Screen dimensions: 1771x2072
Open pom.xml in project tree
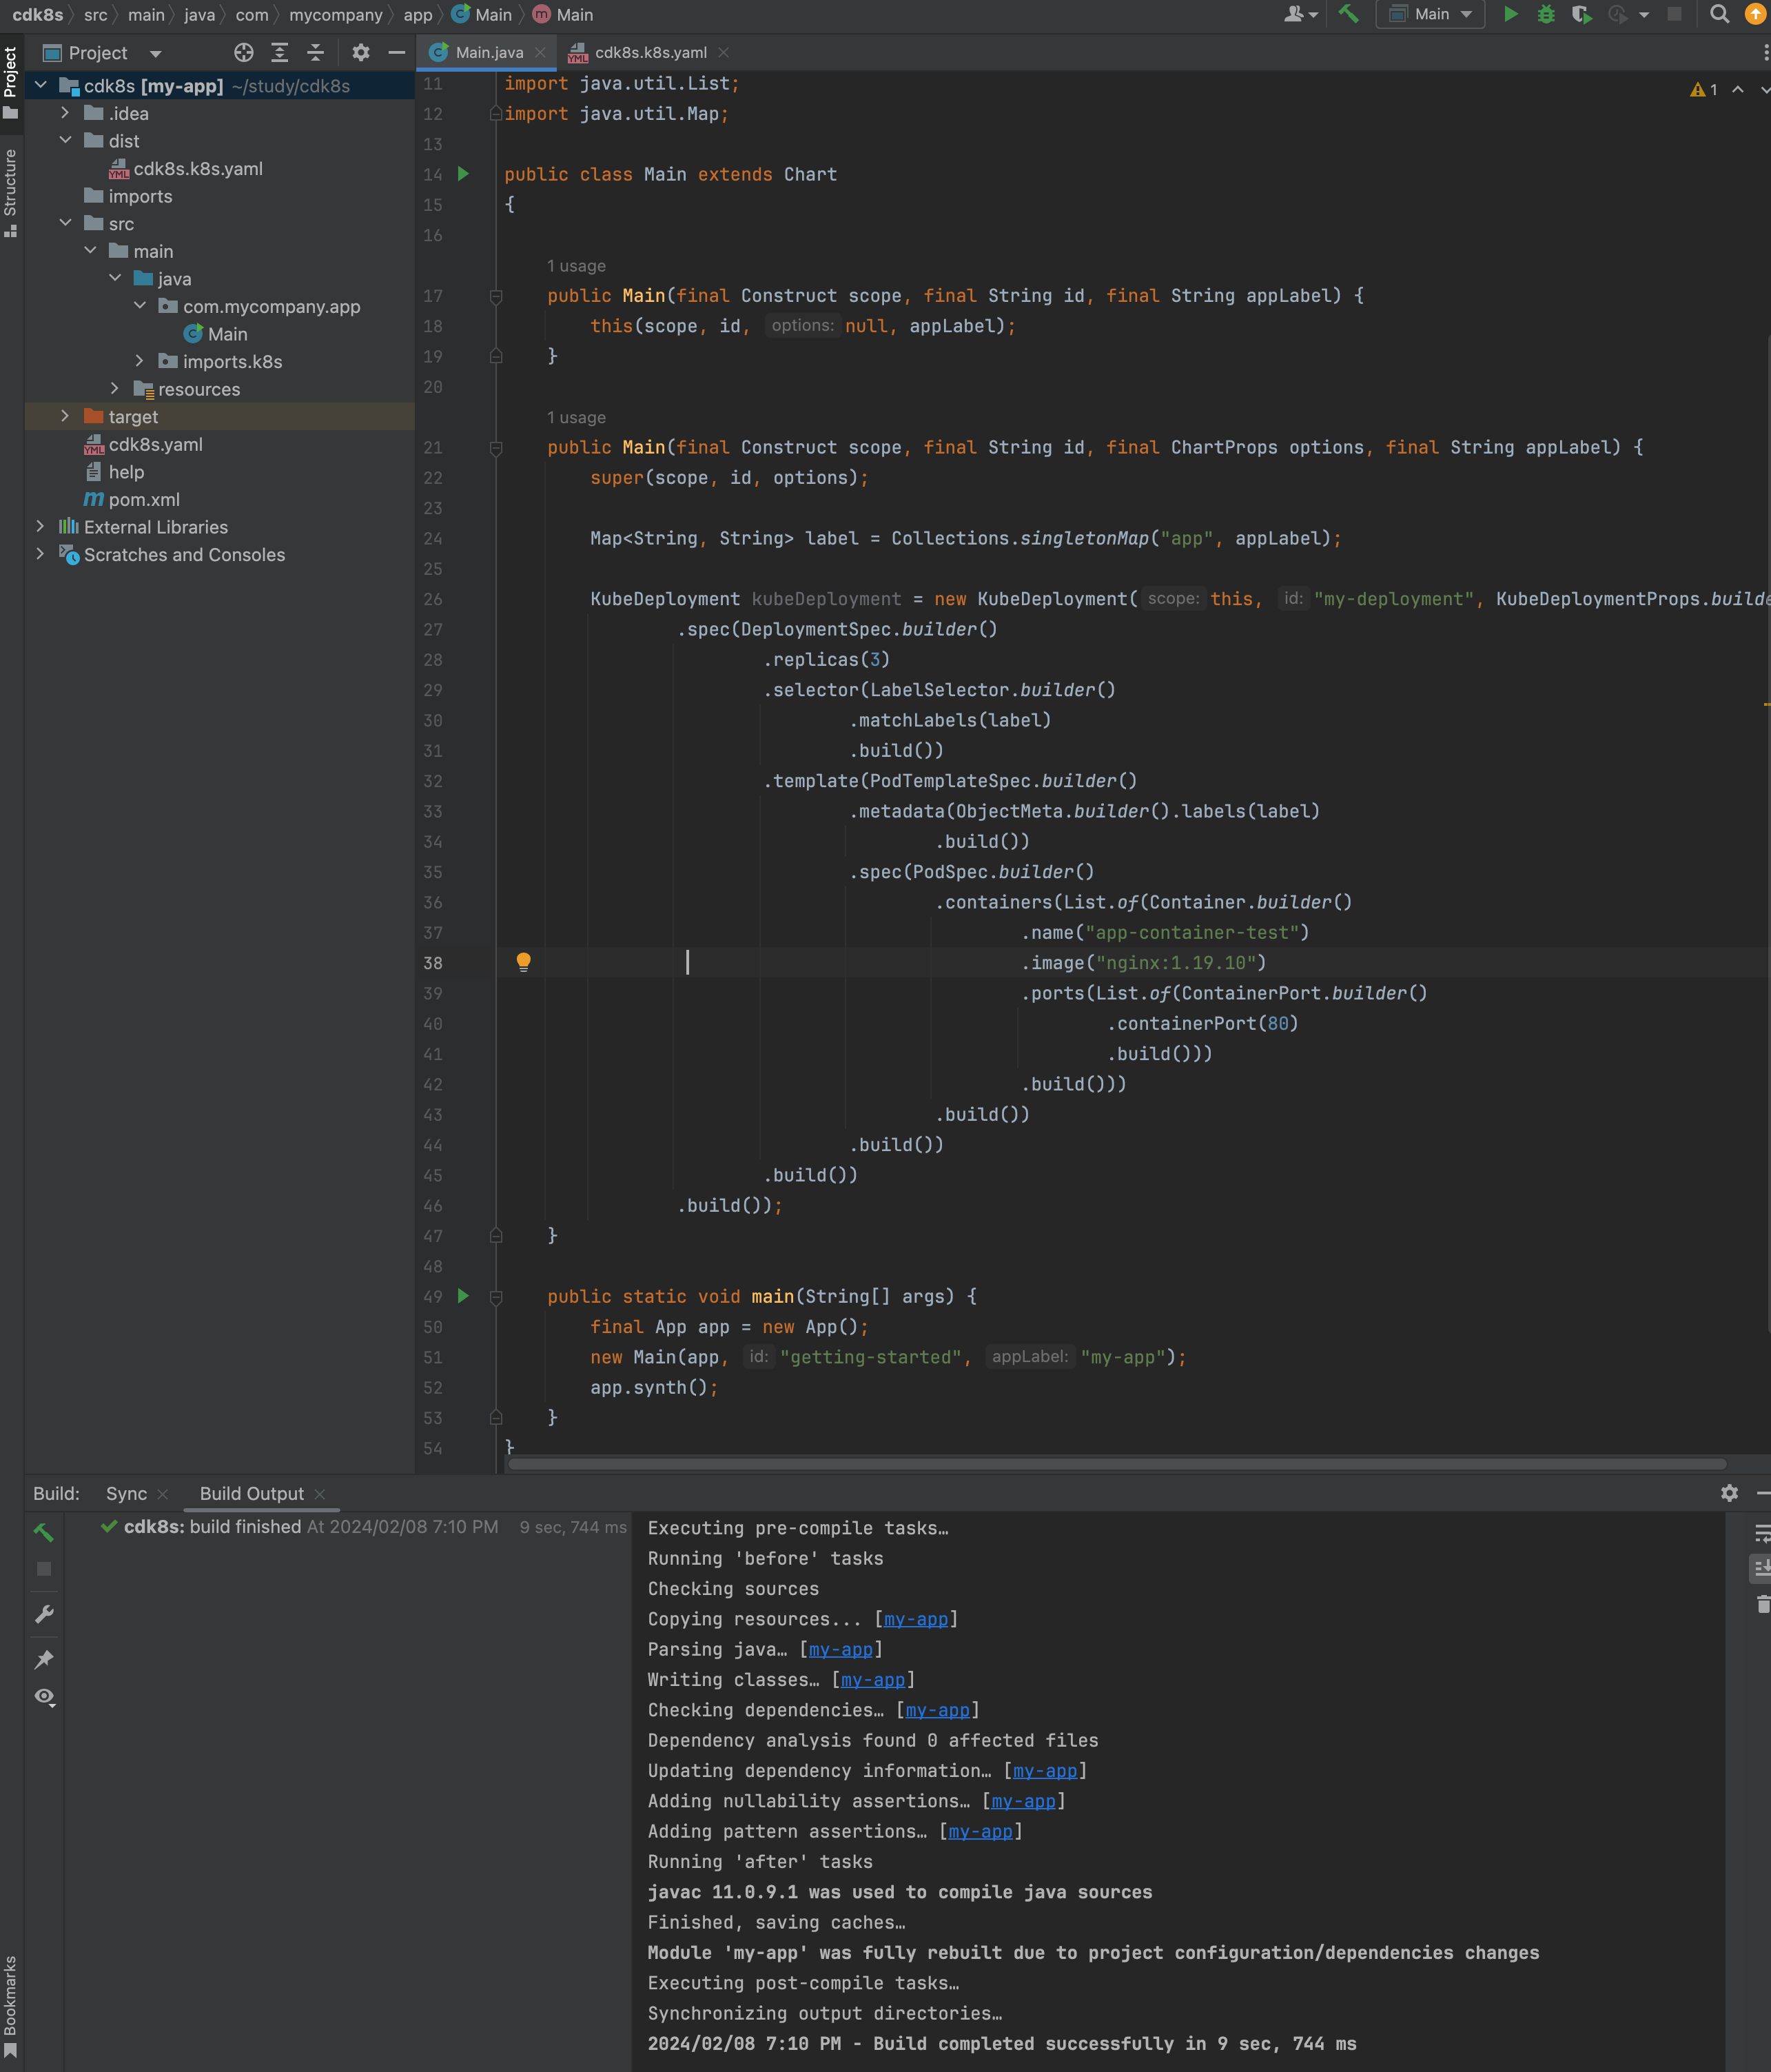pyautogui.click(x=144, y=499)
